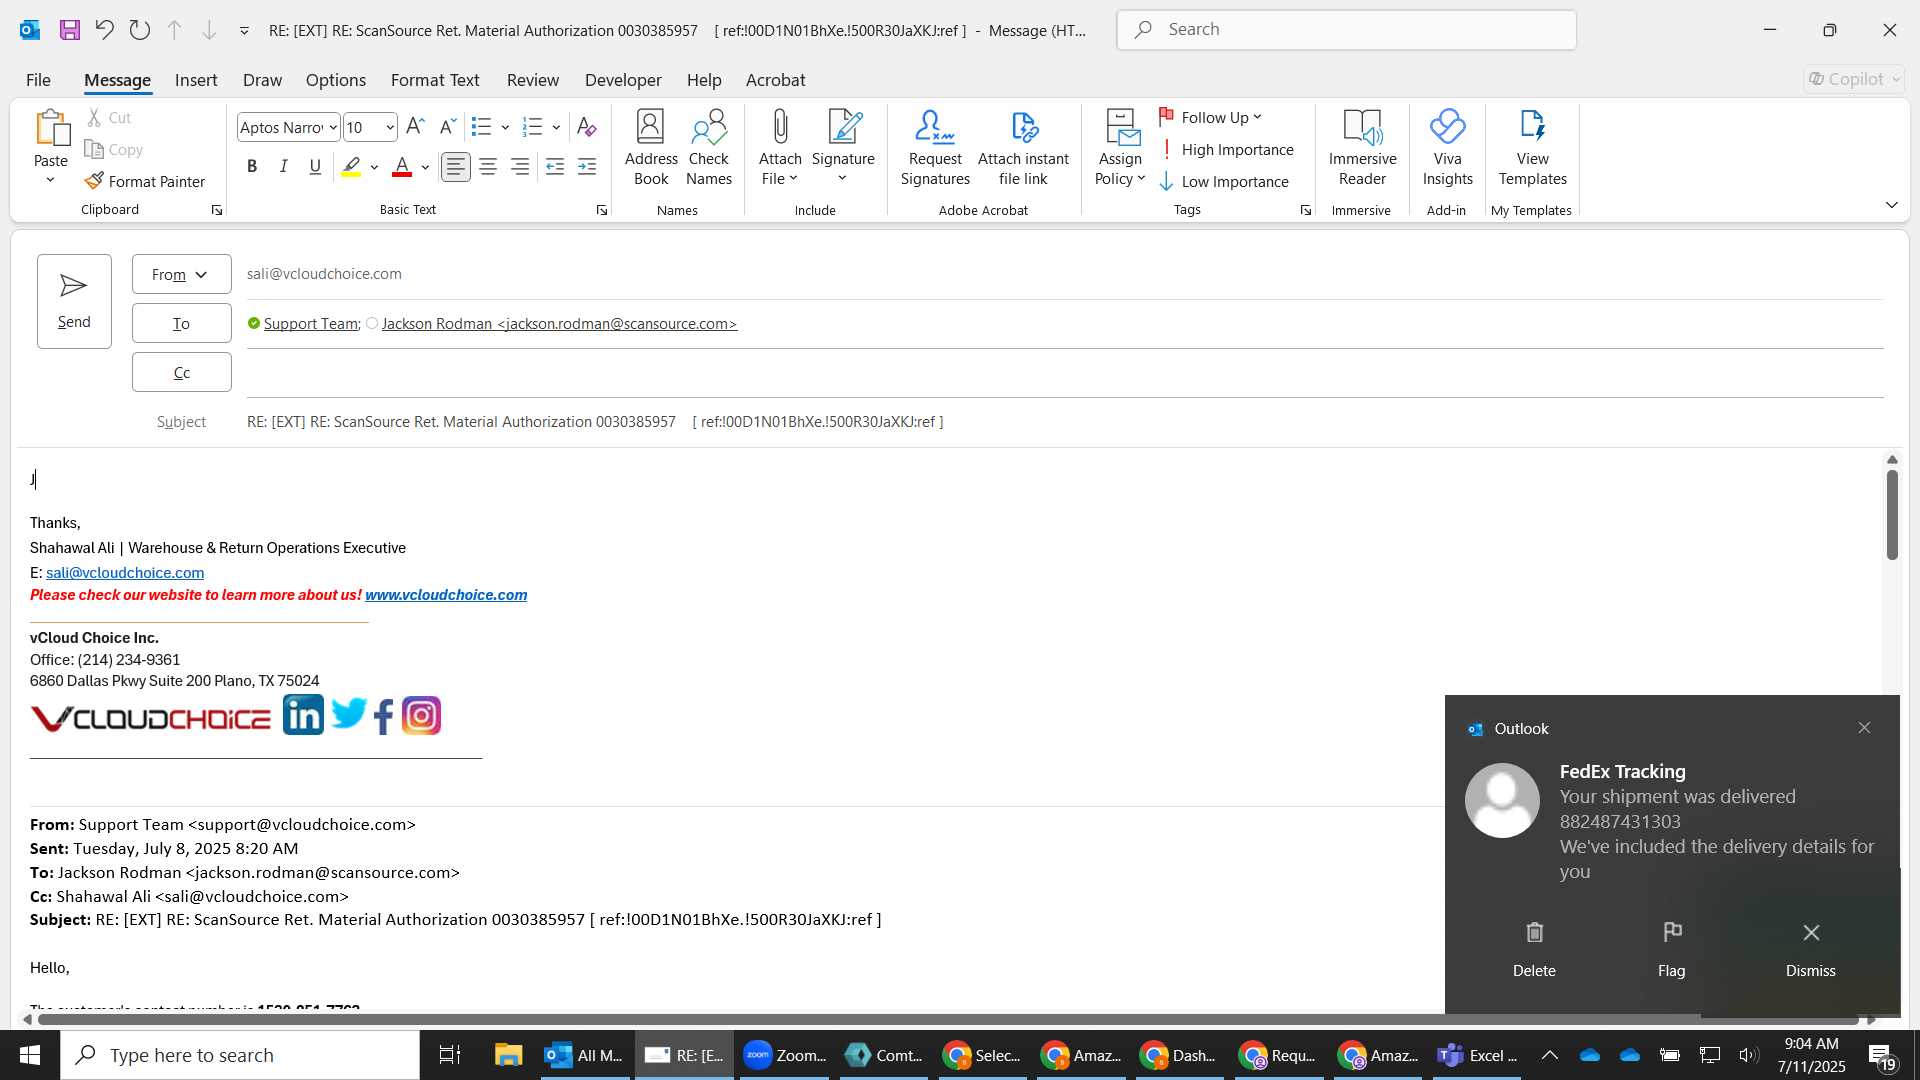Open the font name dropdown
Viewport: 1920px width, 1080px height.
332,127
